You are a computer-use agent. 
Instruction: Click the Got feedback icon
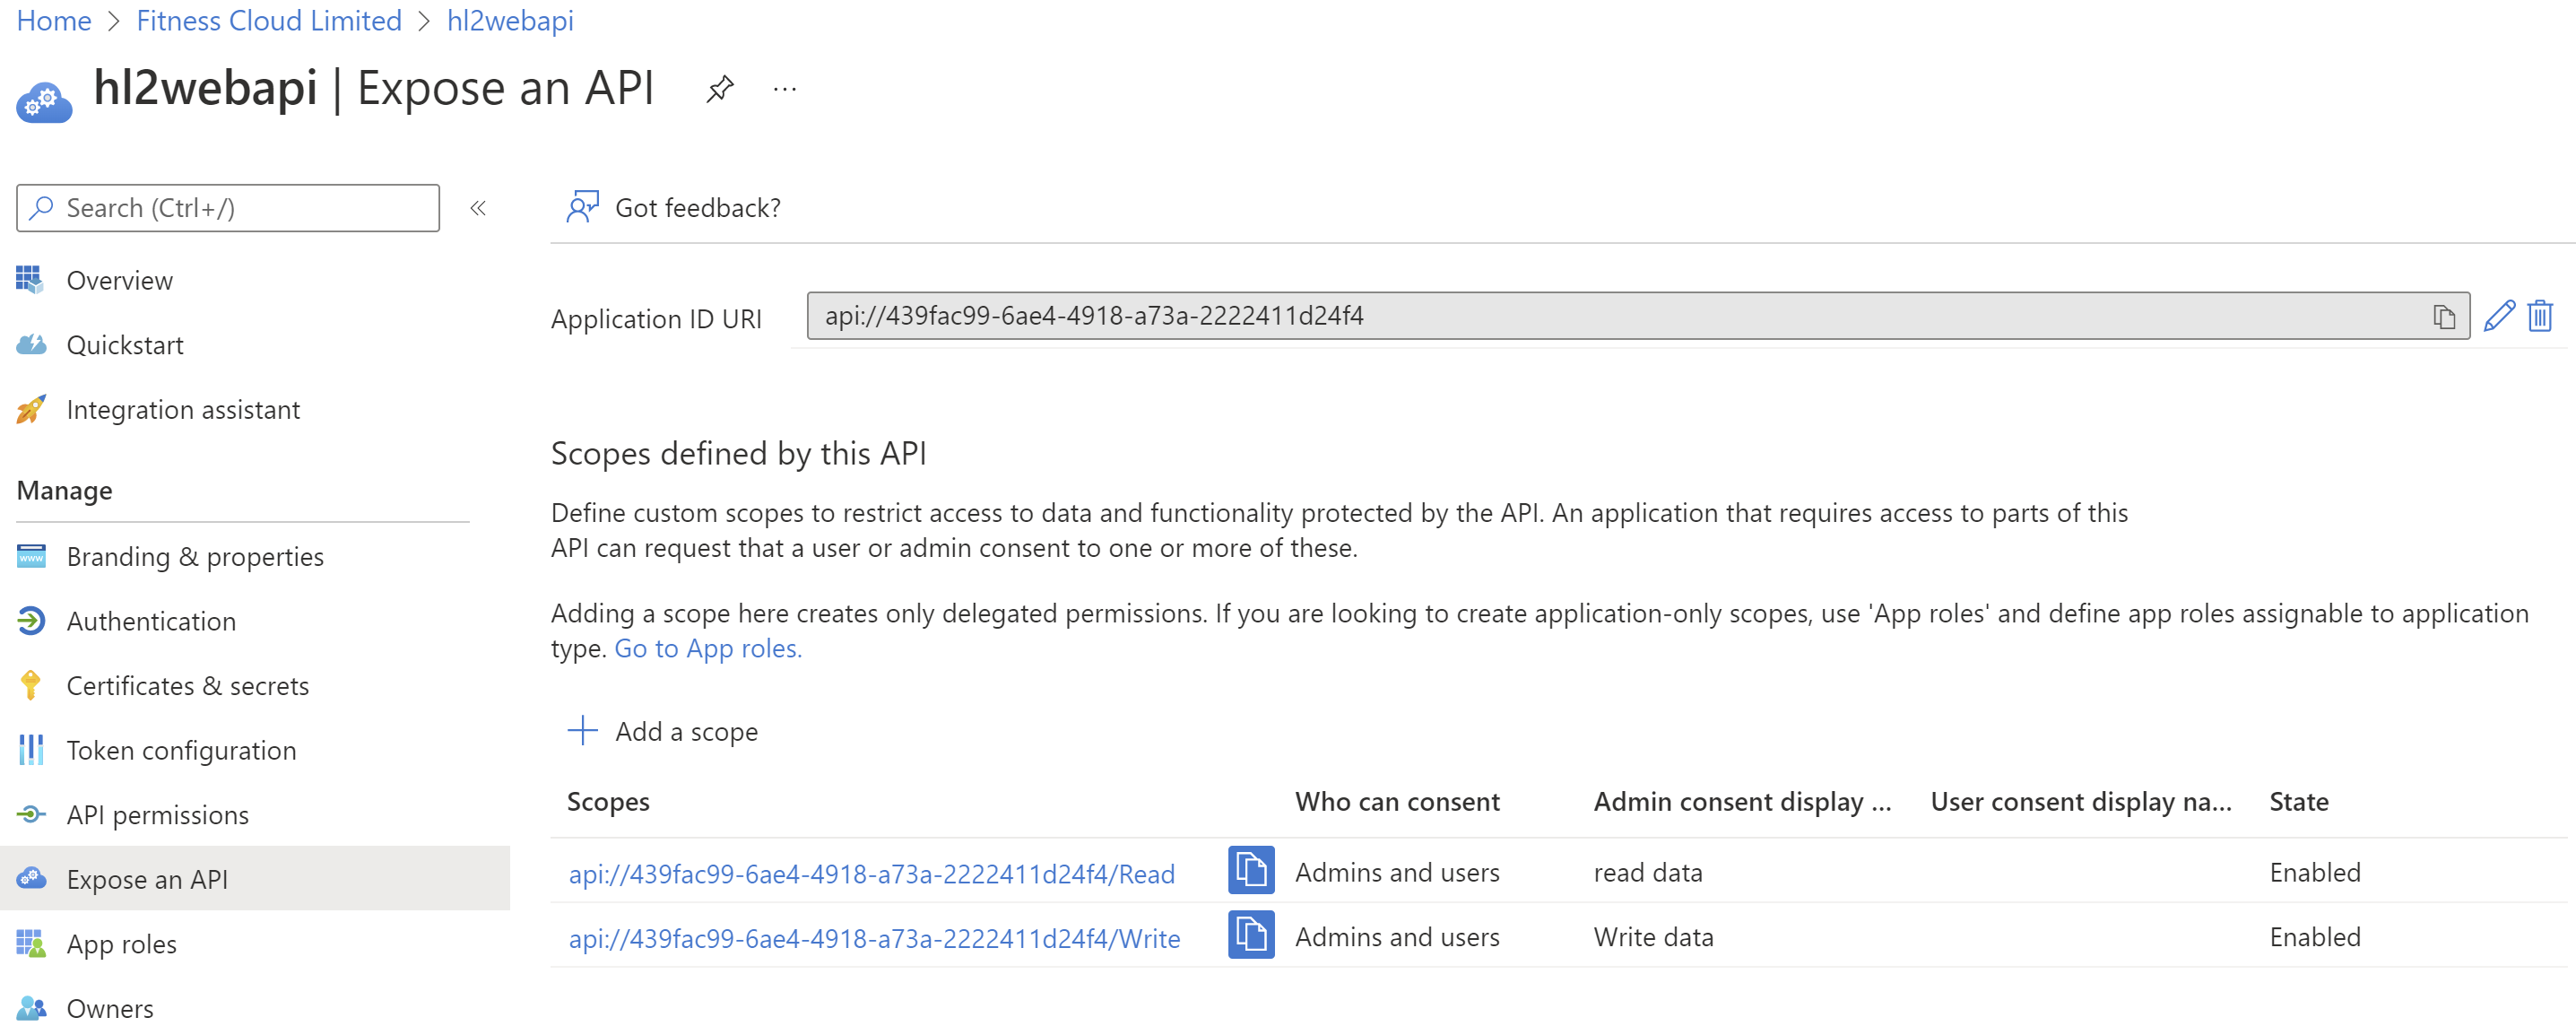582,207
